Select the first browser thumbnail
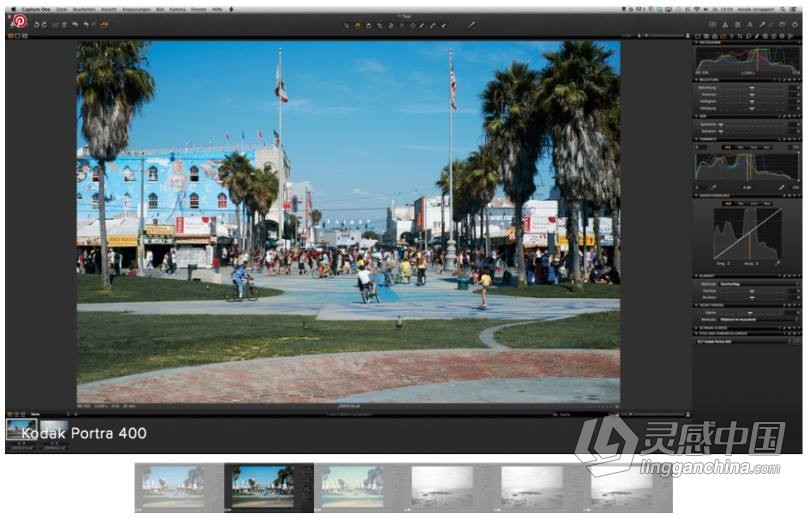 [22, 431]
